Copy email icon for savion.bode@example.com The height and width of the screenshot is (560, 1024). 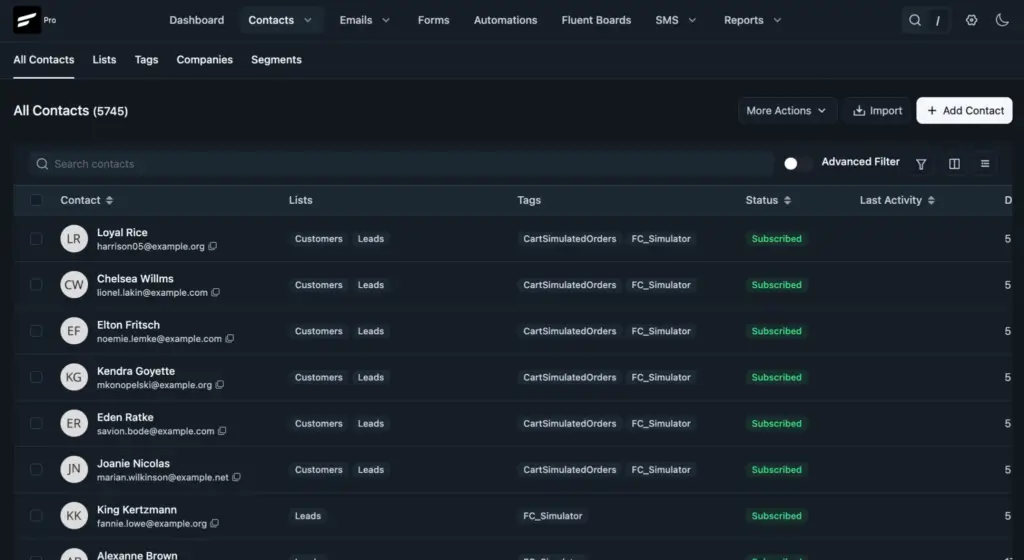222,431
